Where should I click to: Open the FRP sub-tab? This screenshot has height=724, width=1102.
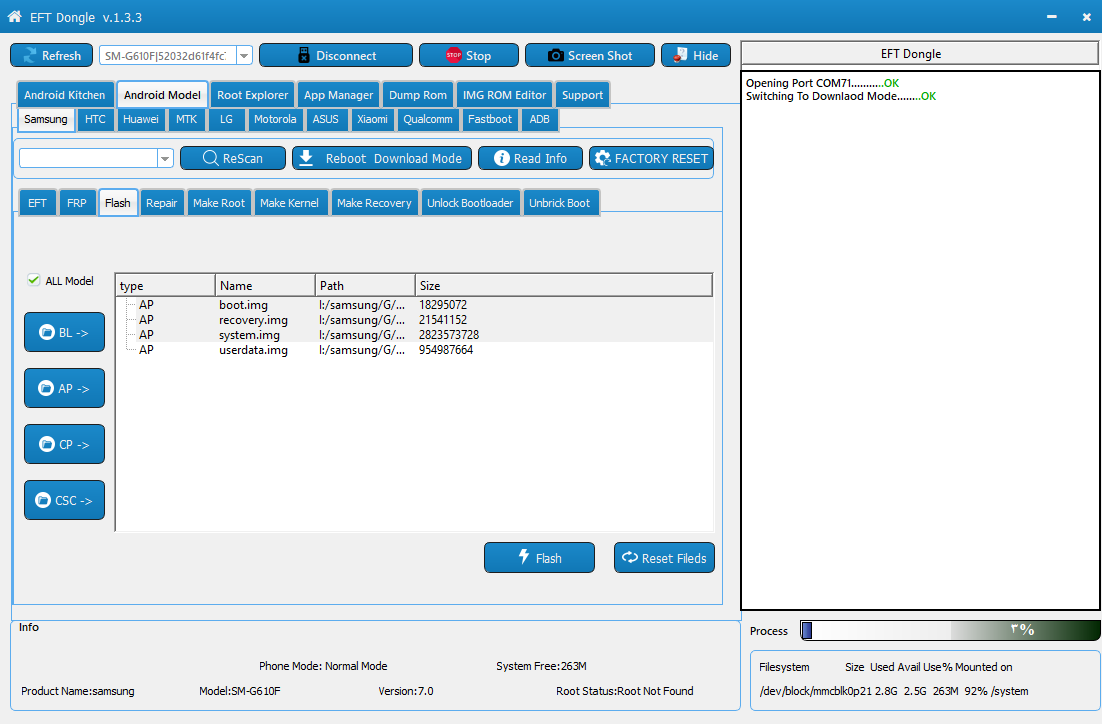[77, 203]
